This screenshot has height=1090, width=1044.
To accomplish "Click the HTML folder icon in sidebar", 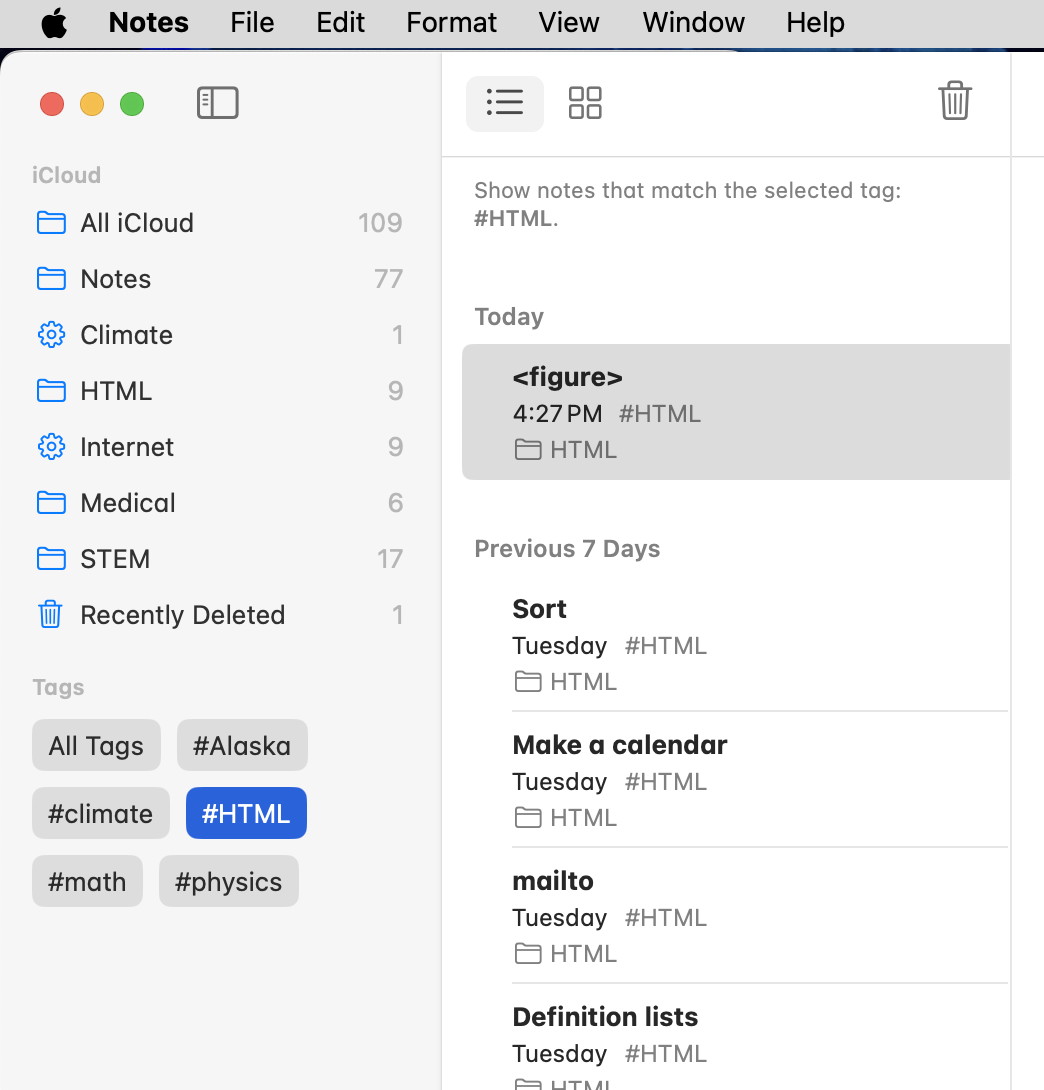I will coord(51,391).
